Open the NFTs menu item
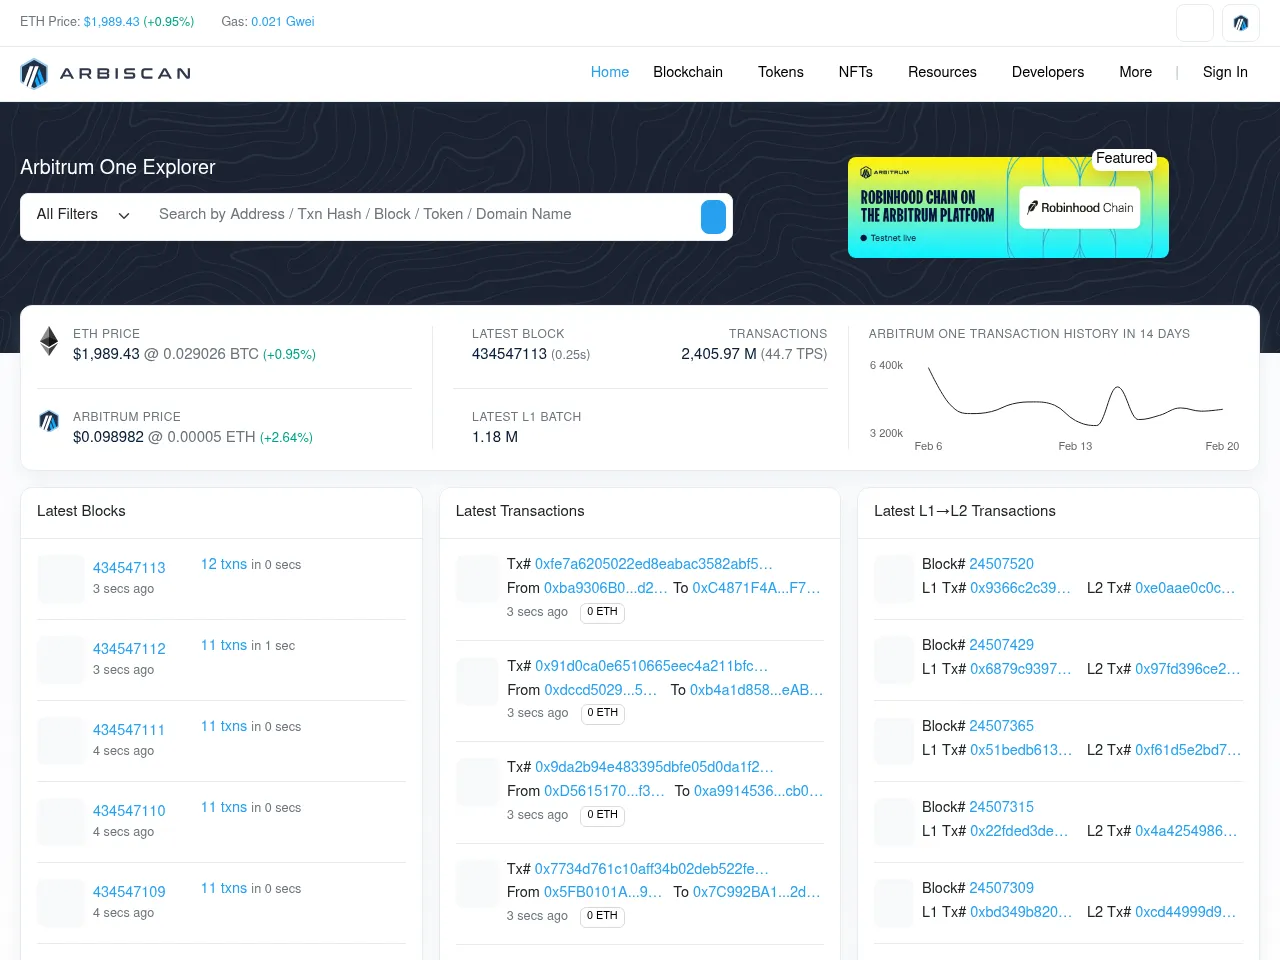Viewport: 1280px width, 960px height. pos(855,72)
